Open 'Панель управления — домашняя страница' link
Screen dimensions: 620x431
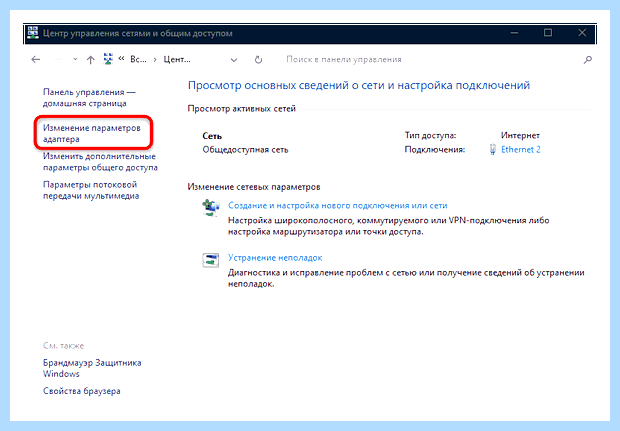(x=89, y=98)
